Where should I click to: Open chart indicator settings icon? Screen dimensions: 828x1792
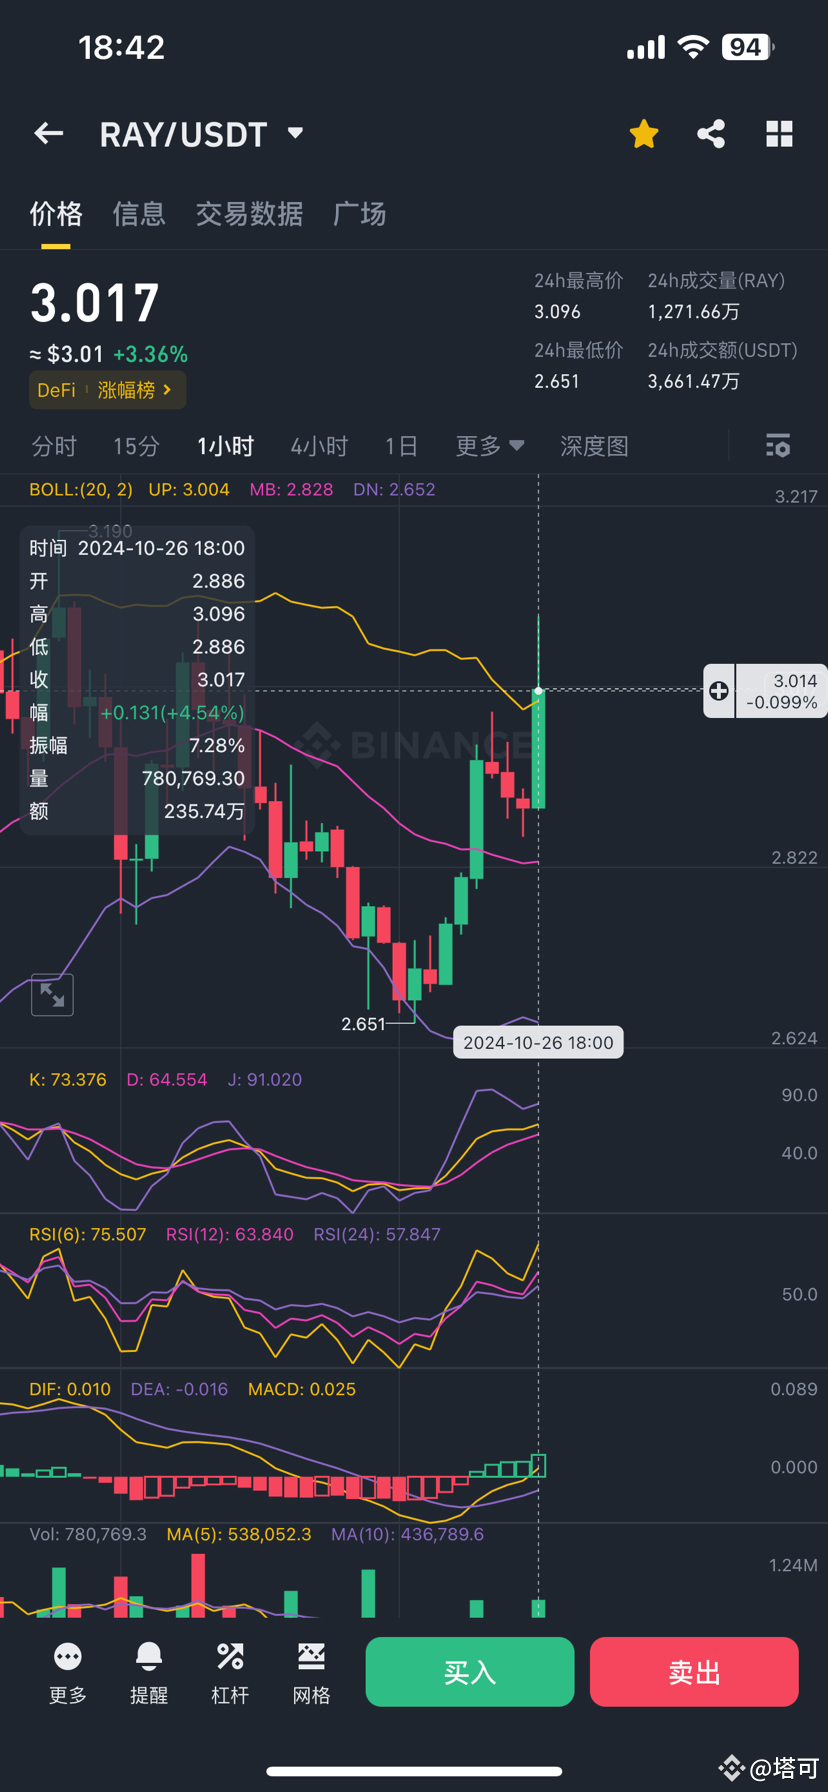[778, 446]
